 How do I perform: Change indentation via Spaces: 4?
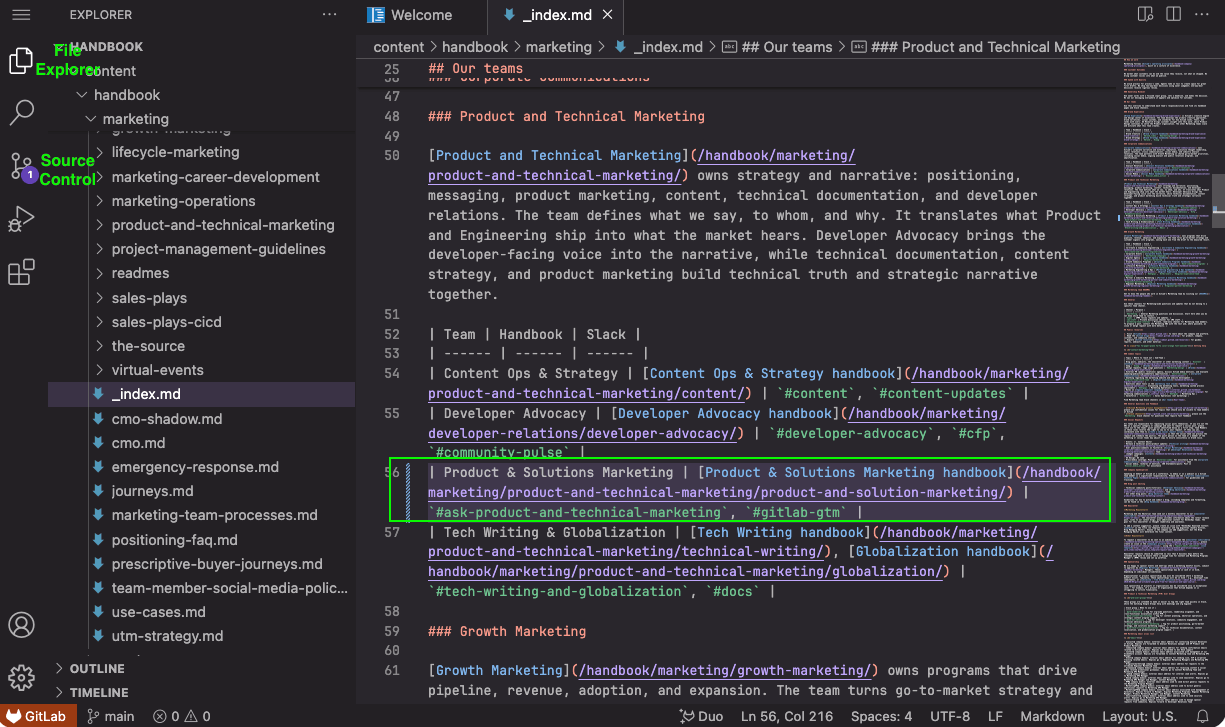(x=881, y=716)
